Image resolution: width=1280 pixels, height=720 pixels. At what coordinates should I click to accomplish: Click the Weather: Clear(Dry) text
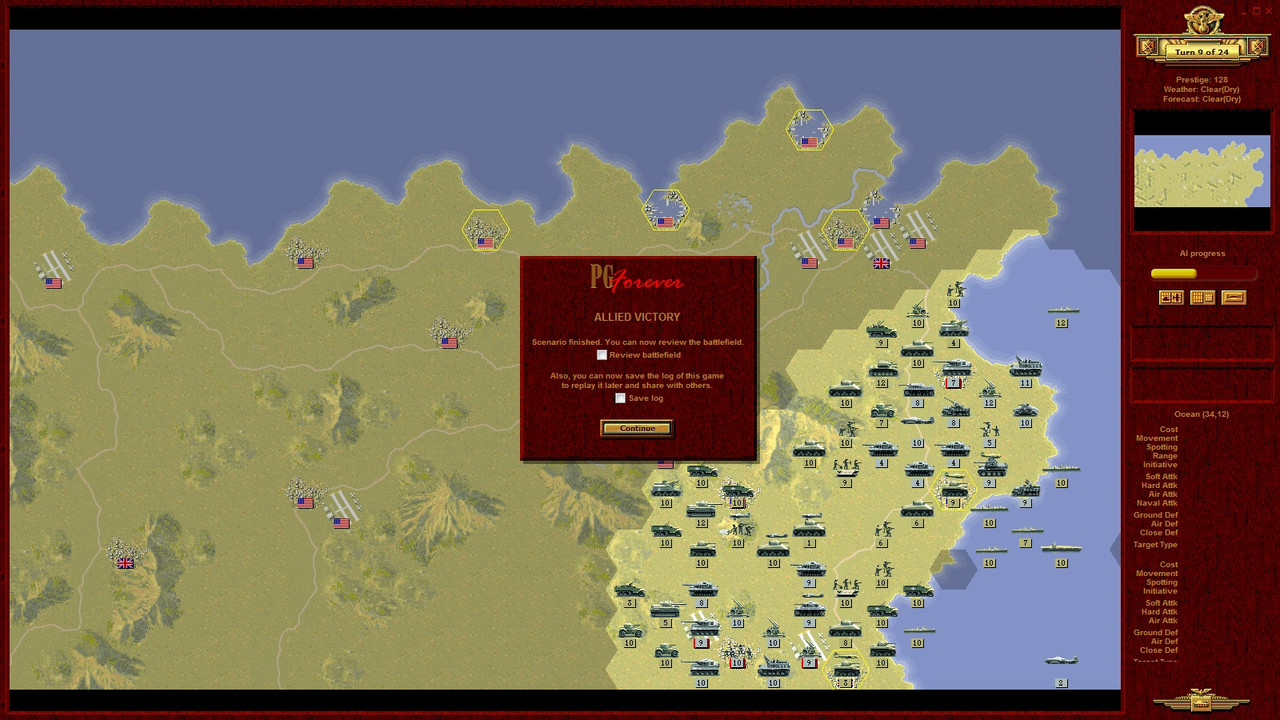(1201, 89)
